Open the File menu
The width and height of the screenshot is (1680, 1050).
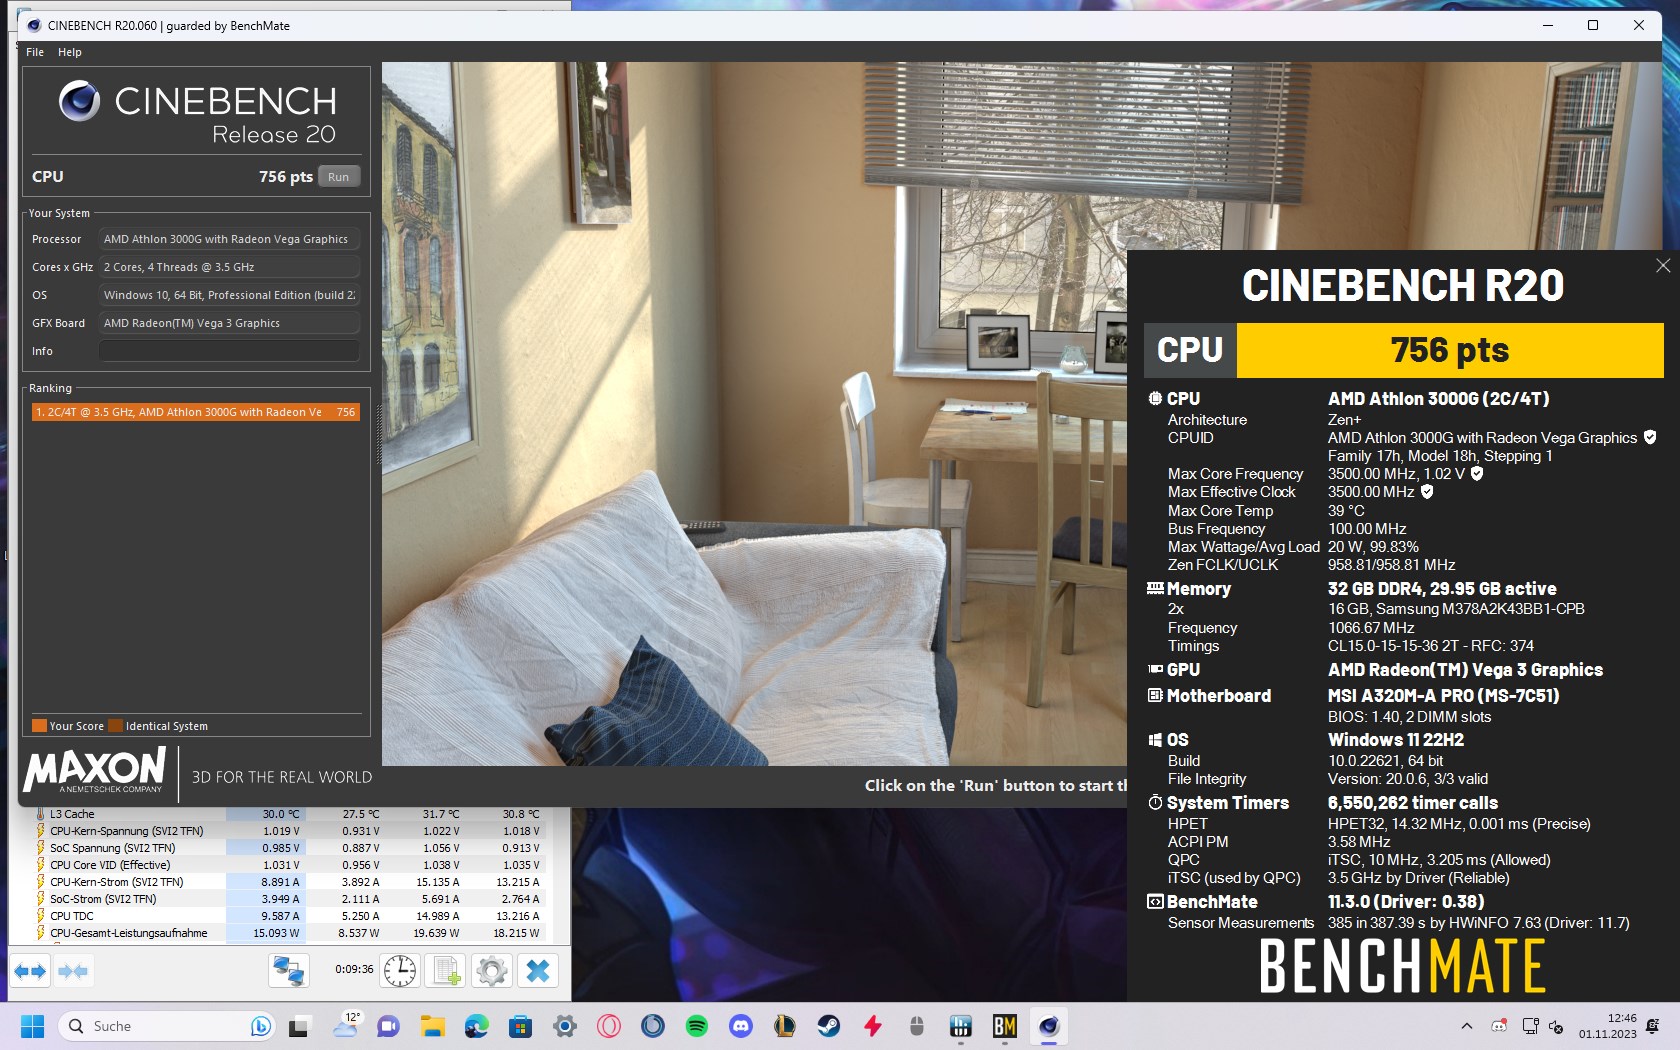pos(35,52)
